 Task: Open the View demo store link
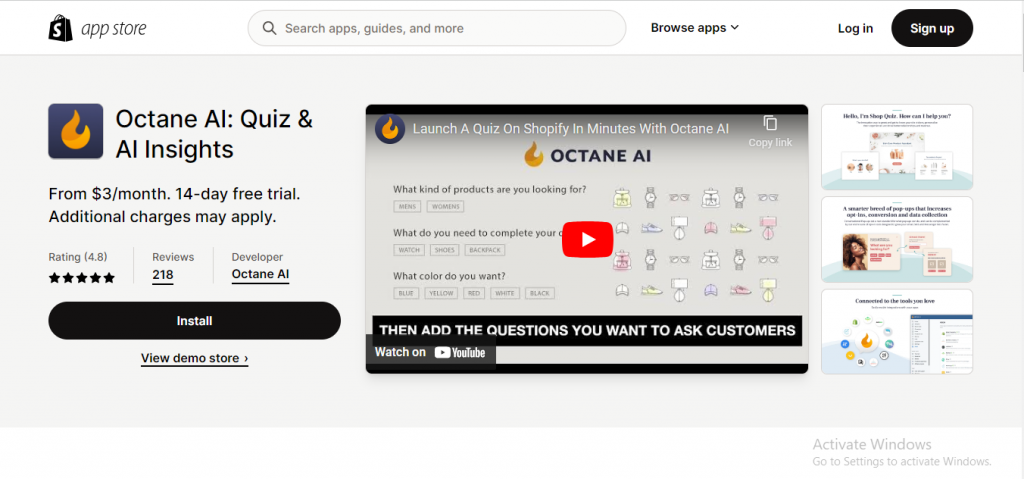coord(194,357)
